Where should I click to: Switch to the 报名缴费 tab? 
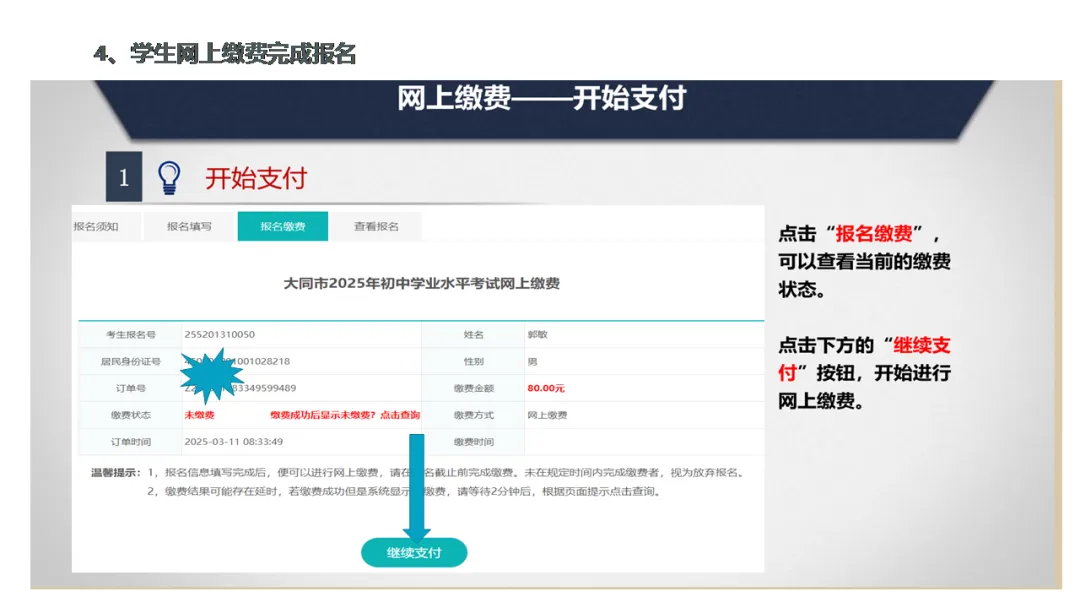click(x=282, y=227)
